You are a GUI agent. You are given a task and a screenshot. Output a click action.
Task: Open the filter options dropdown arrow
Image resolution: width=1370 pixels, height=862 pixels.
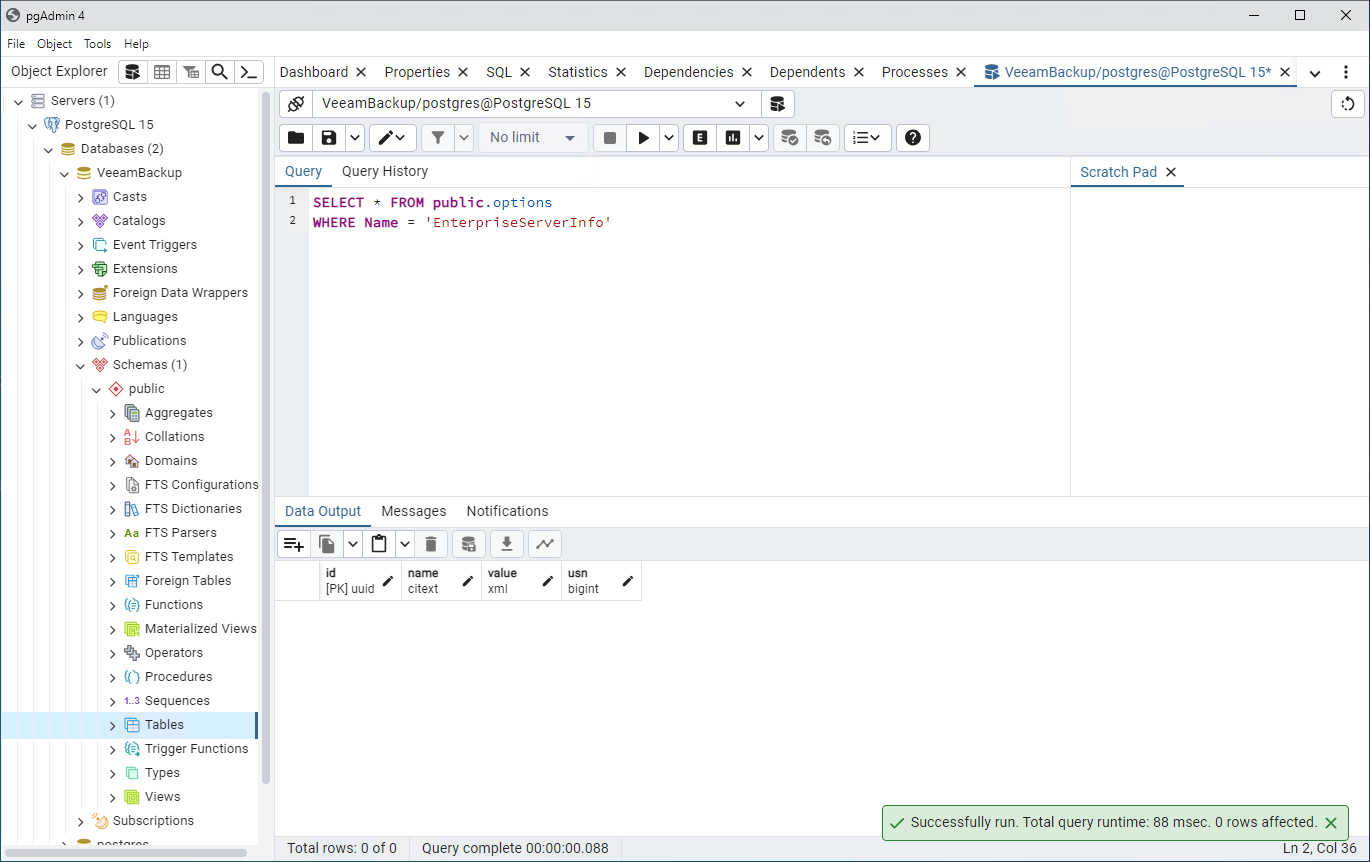464,138
